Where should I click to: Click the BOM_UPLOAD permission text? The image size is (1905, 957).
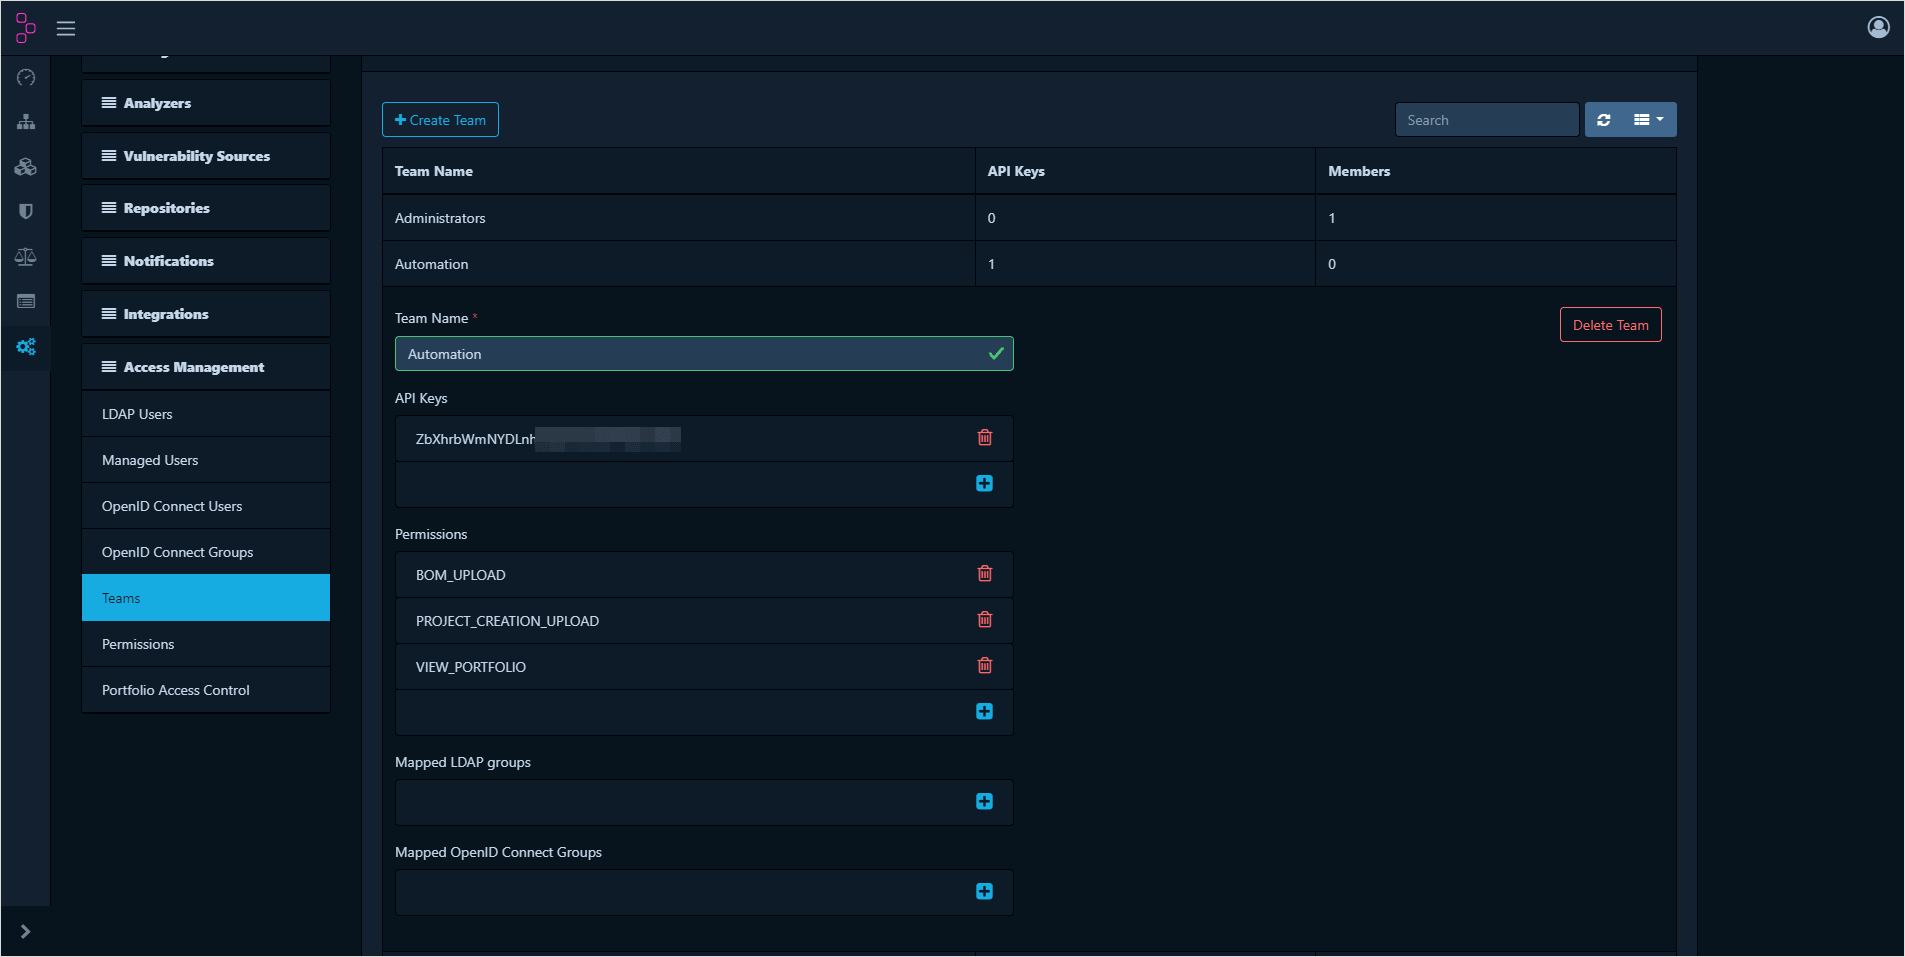(461, 575)
